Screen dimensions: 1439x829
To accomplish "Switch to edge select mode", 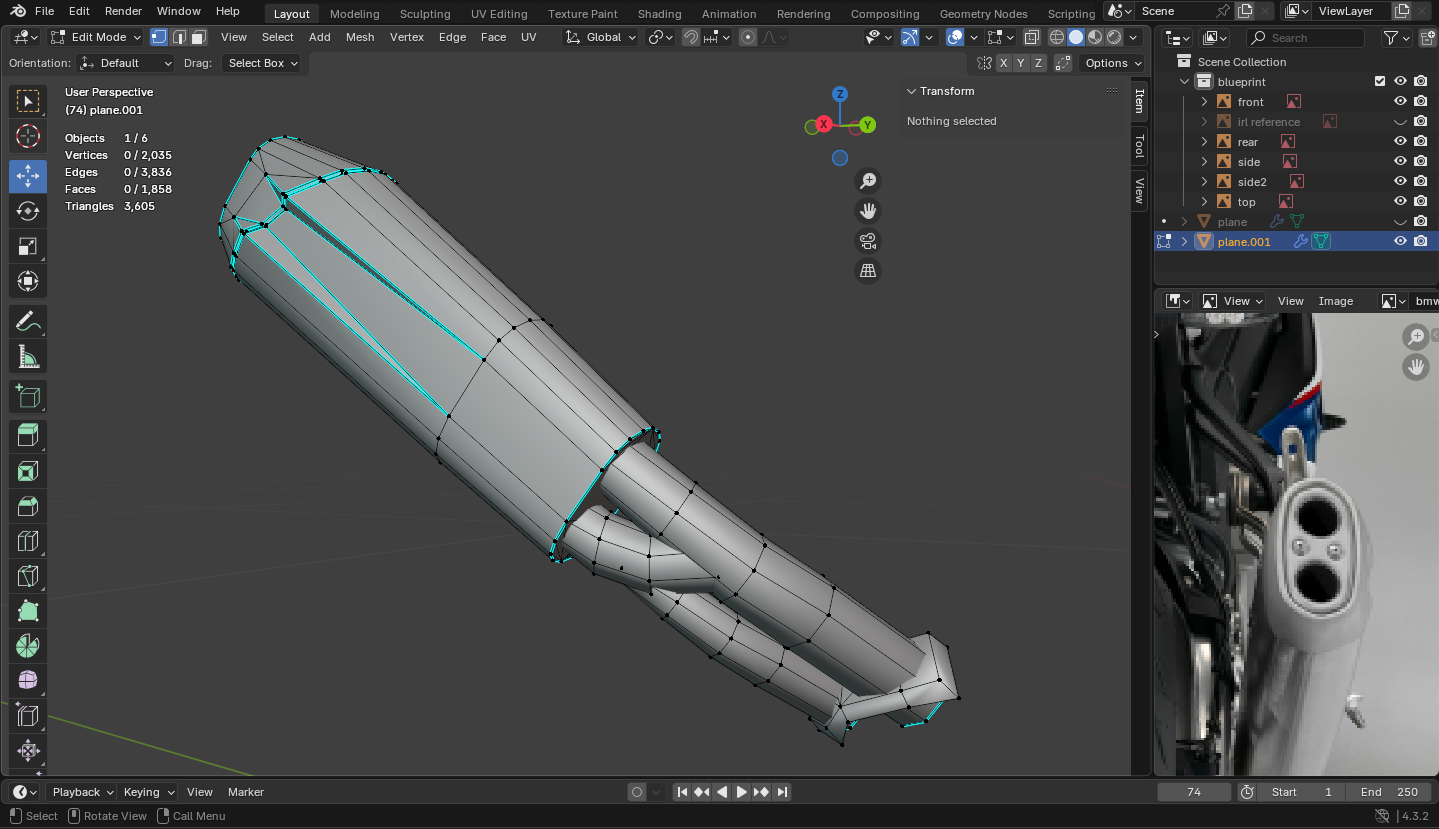I will point(178,37).
